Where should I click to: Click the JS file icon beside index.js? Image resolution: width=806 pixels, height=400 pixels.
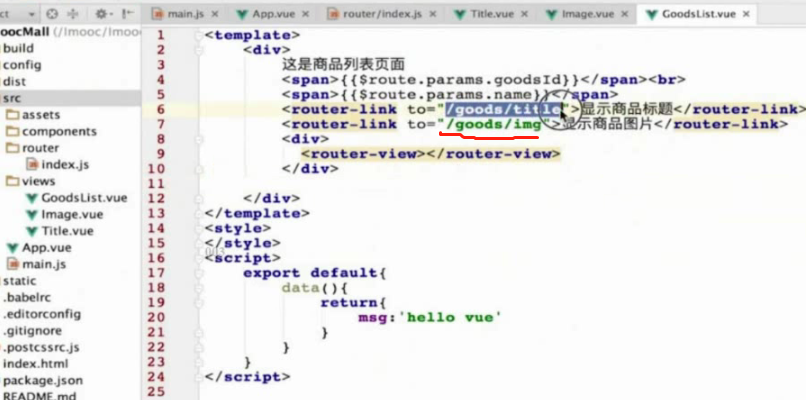[32, 165]
